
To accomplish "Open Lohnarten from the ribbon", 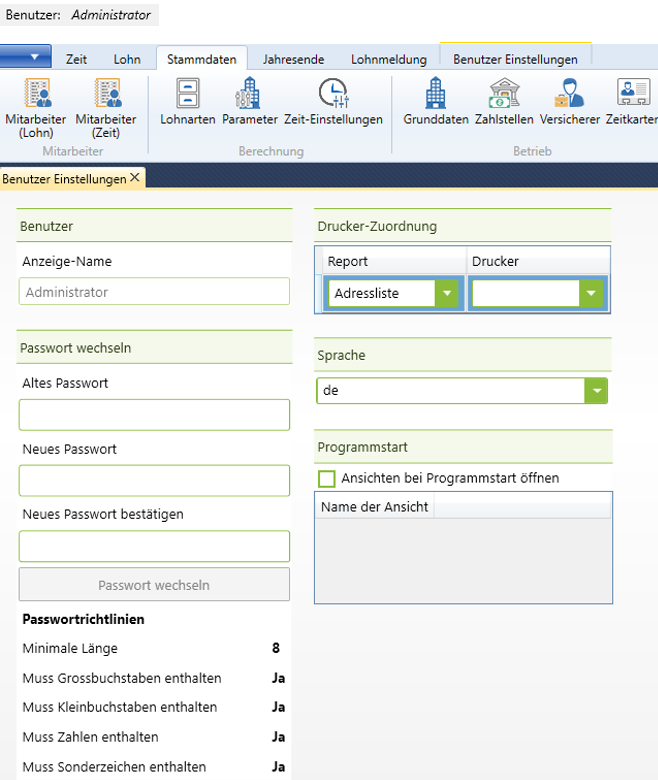I will (188, 101).
